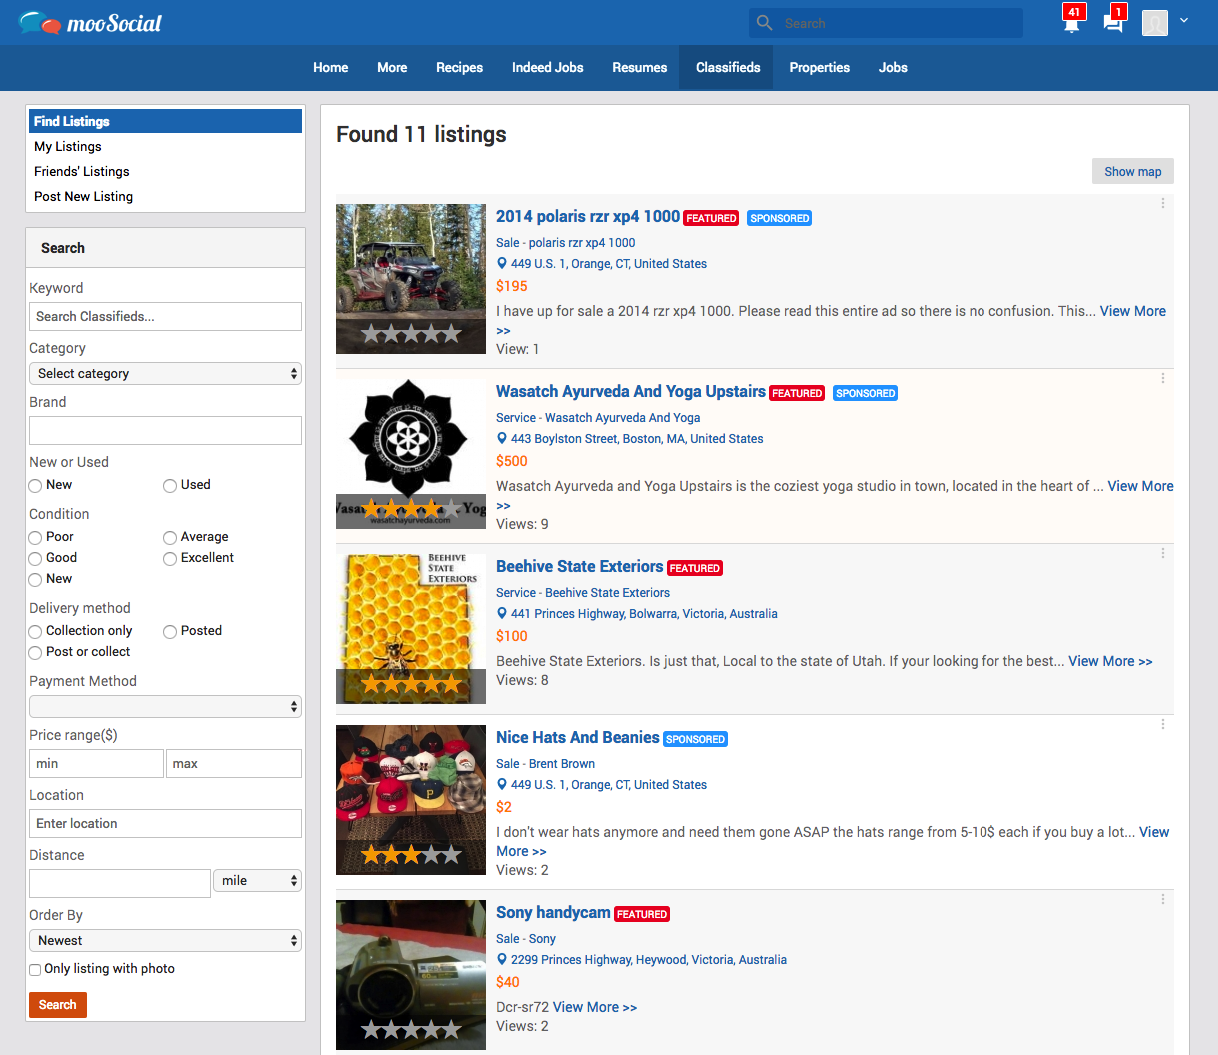Select Average condition radio button
The width and height of the screenshot is (1218, 1055).
(170, 538)
